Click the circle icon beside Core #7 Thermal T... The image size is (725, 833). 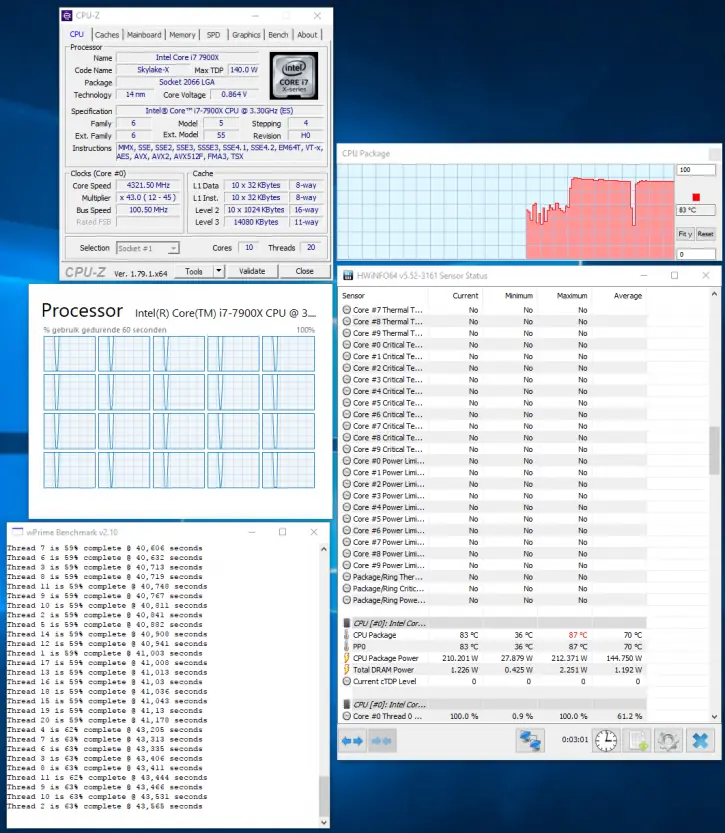tap(347, 310)
